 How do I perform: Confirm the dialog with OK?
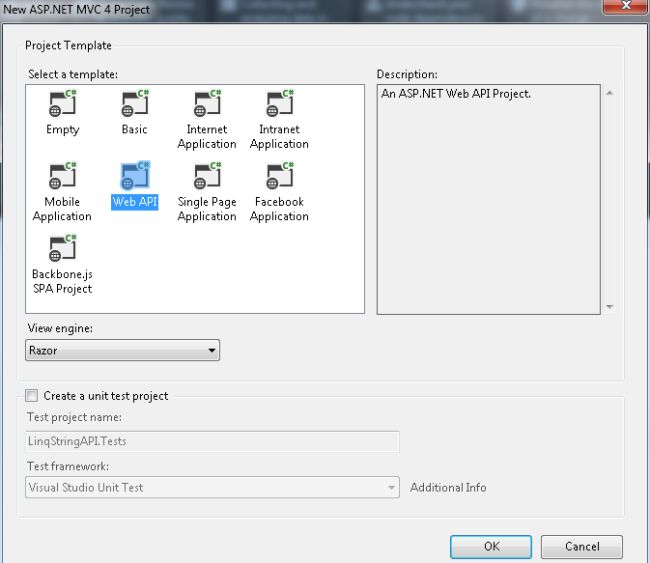coord(491,546)
